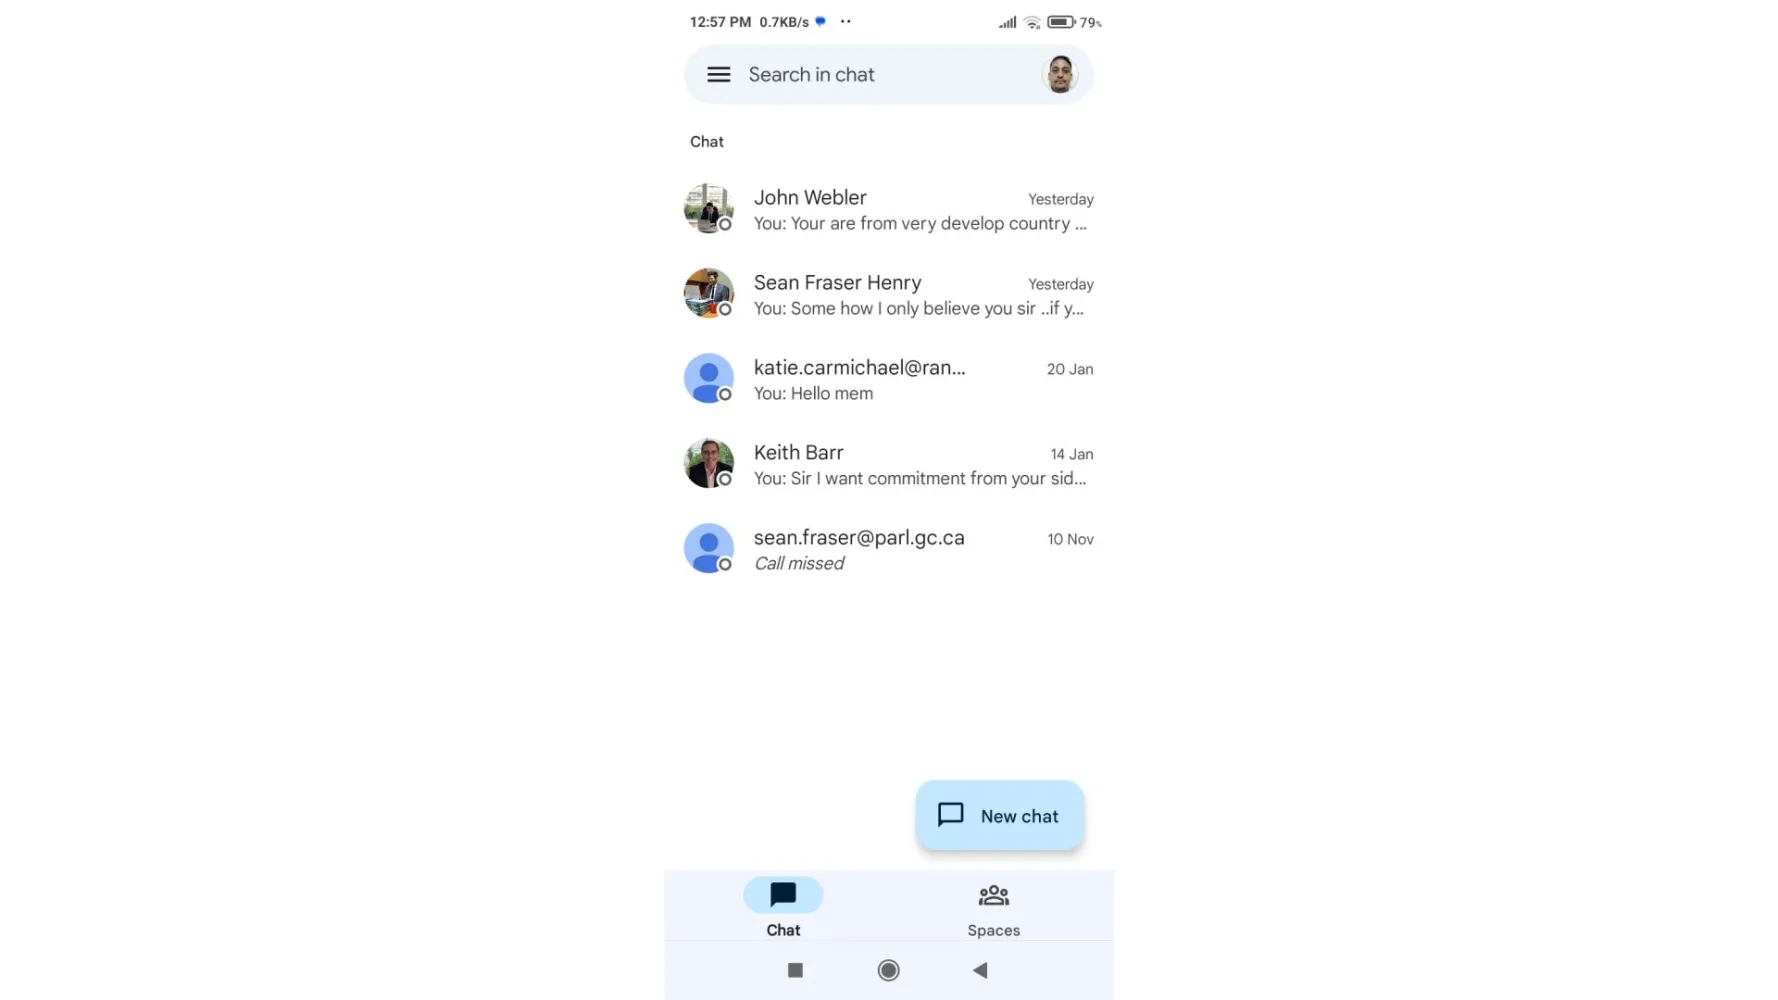Screen dimensions: 1778x1000
Task: Open the John Webler conversation
Action: coord(889,210)
